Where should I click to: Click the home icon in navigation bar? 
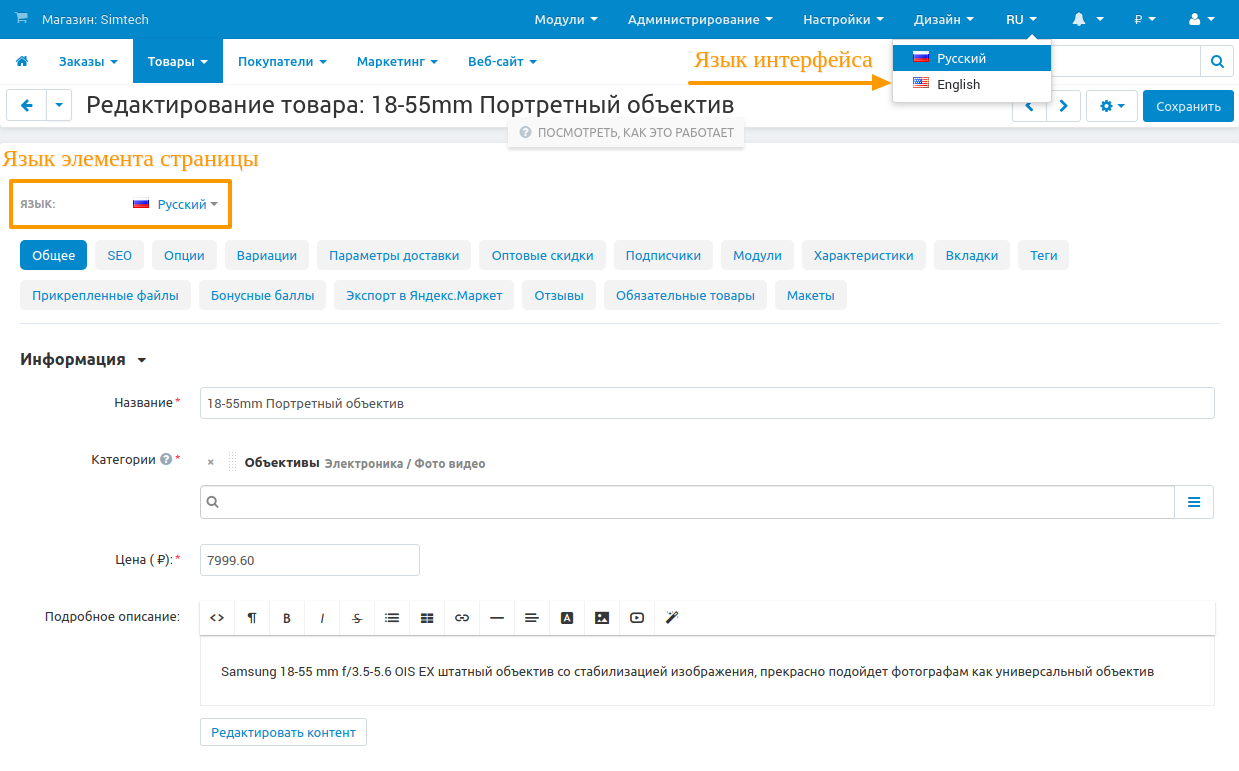22,62
